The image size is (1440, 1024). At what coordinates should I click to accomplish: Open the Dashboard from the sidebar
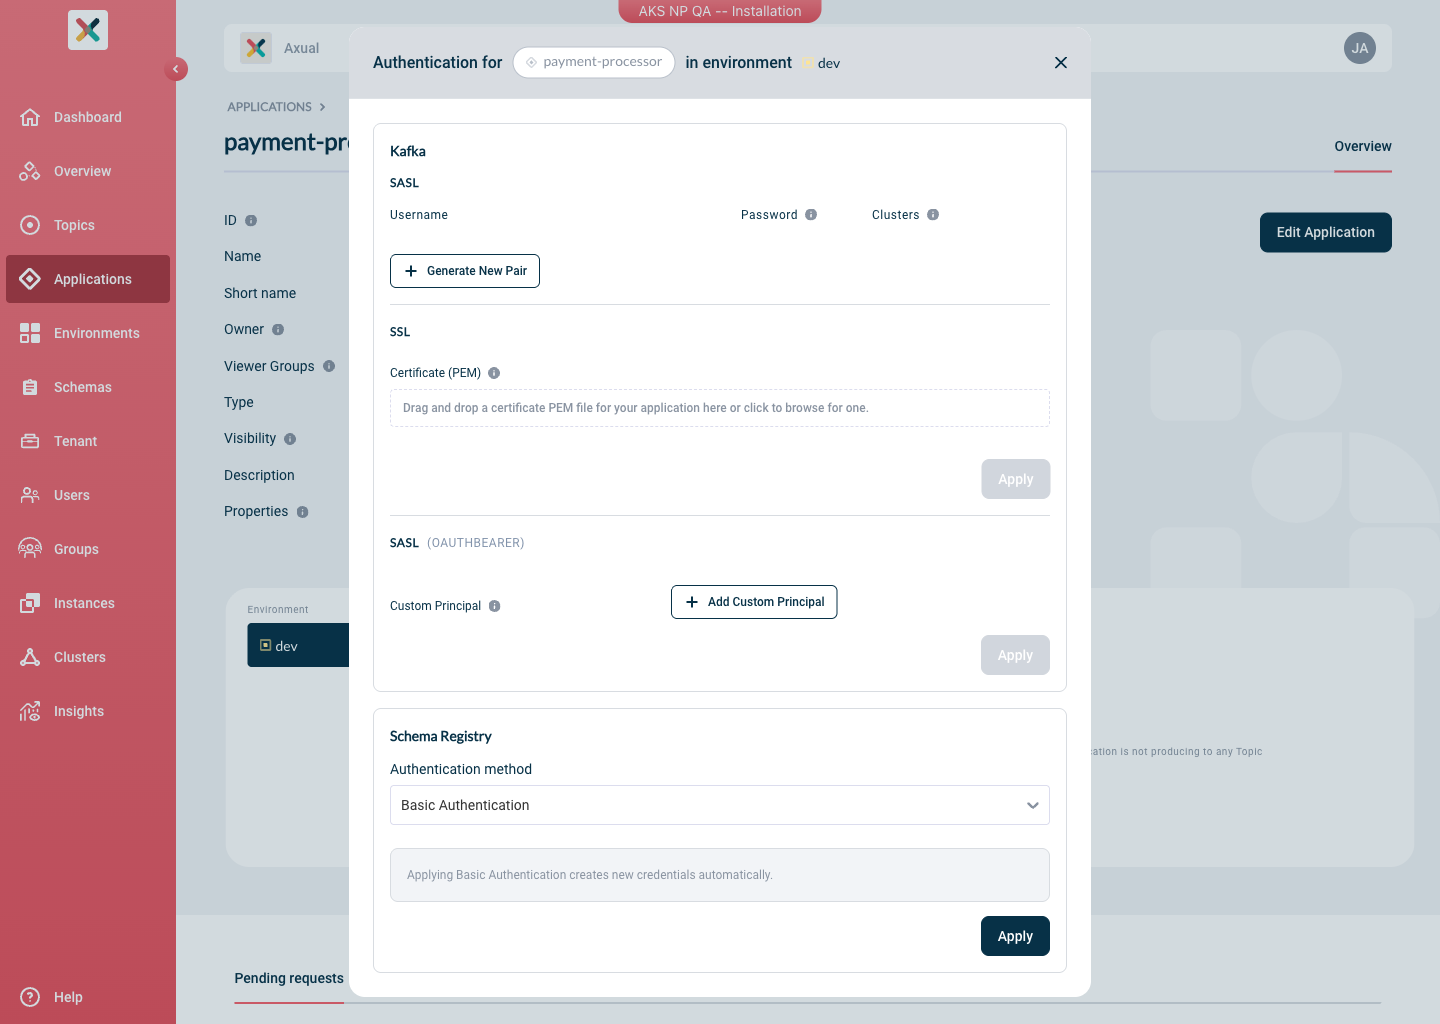87,117
